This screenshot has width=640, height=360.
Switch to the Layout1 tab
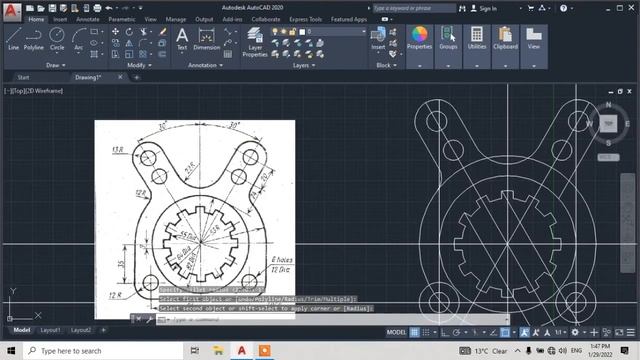[x=50, y=330]
